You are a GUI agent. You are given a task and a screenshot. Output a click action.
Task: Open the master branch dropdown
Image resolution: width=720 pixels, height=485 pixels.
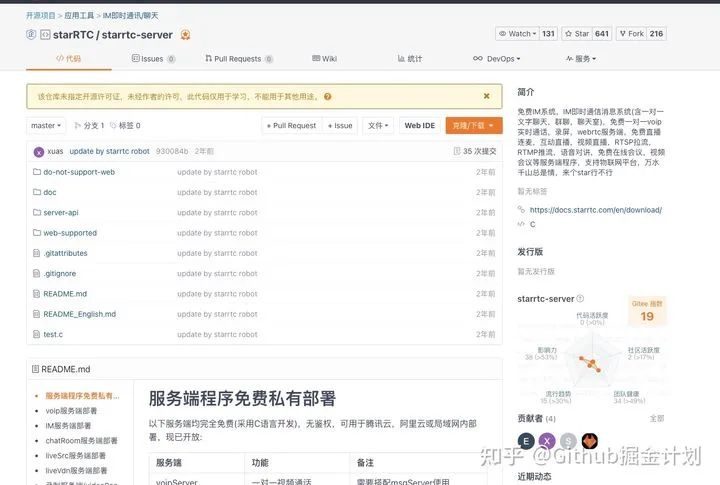46,125
